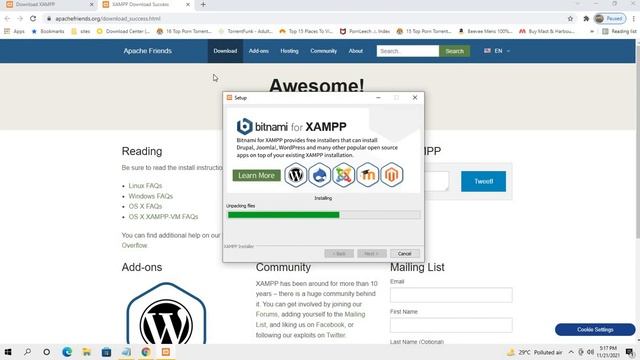
Task: Switch to Chrome from taskbar
Action: (146, 352)
